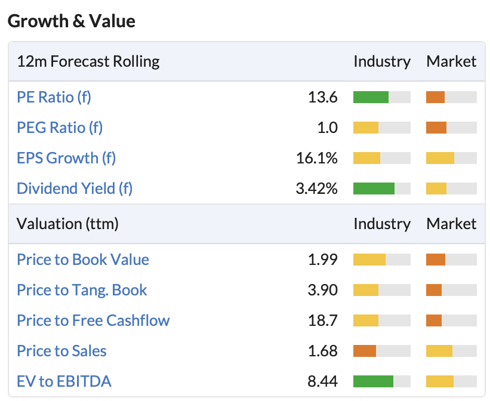Open the PE Ratio (f) link

point(54,97)
